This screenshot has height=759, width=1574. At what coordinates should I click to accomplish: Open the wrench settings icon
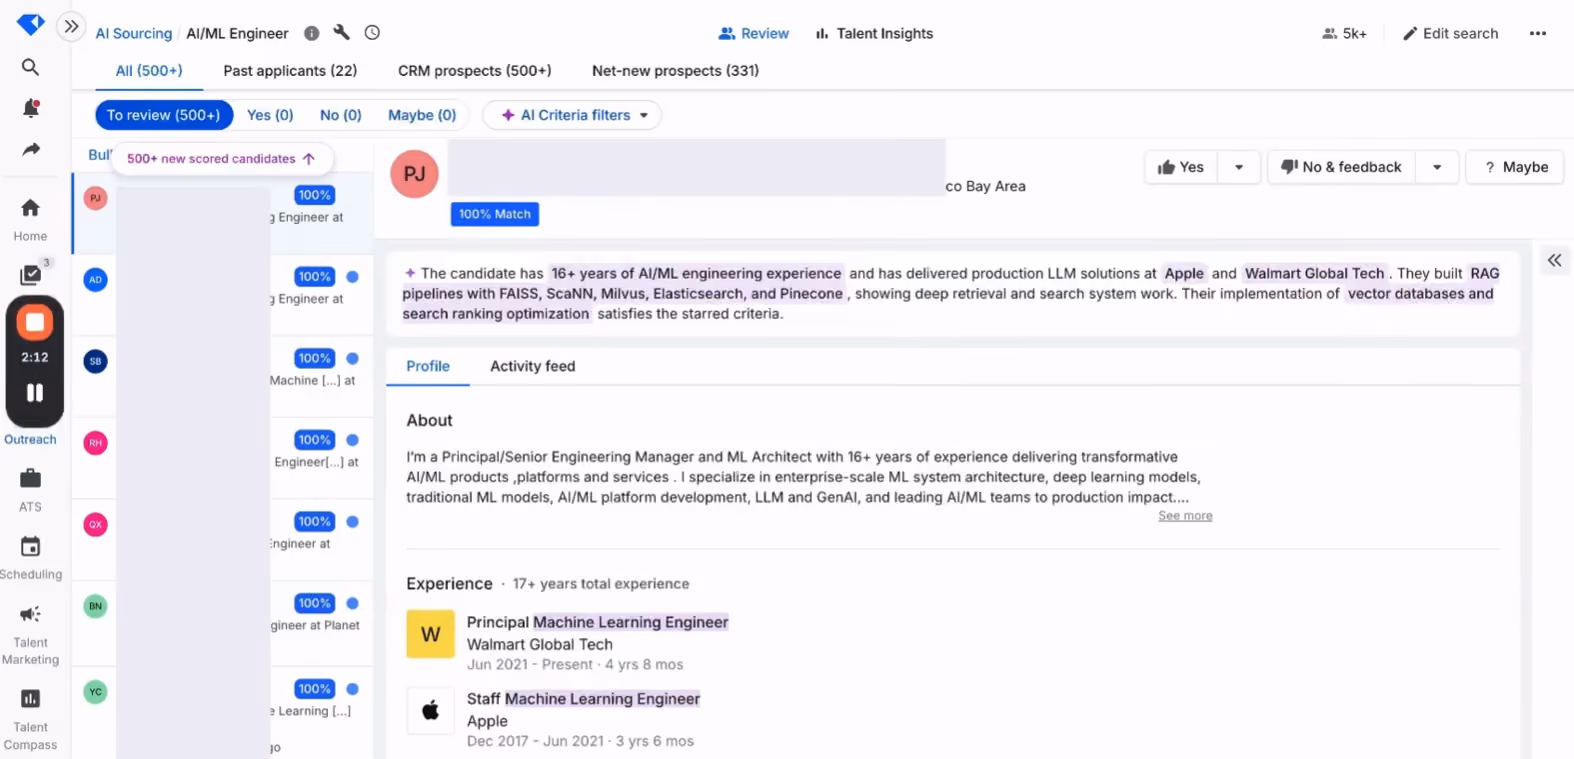click(342, 33)
